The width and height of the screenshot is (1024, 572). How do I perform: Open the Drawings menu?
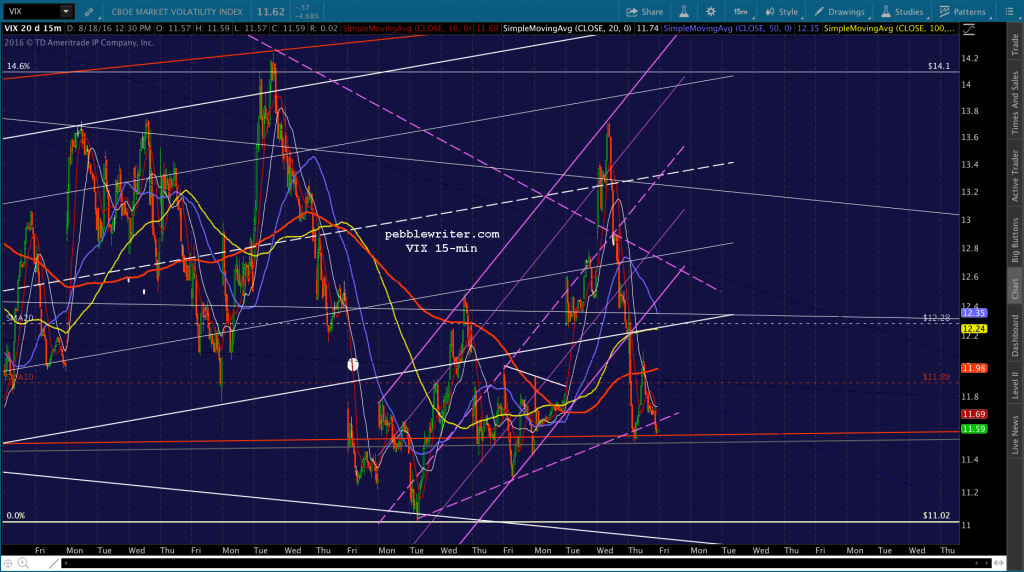click(840, 12)
